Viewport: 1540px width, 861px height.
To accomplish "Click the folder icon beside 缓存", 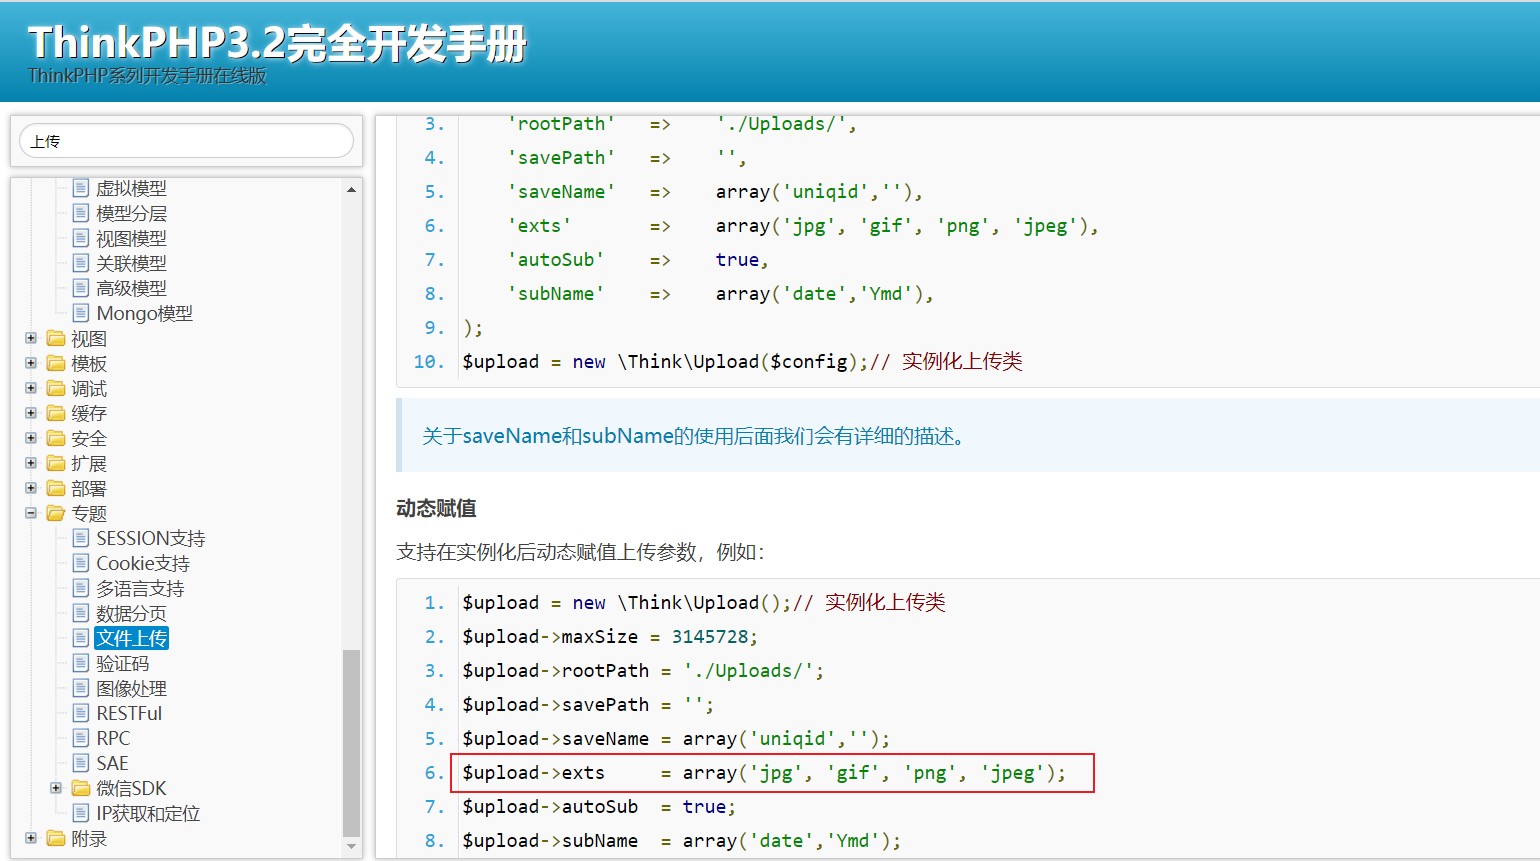I will click(x=56, y=413).
